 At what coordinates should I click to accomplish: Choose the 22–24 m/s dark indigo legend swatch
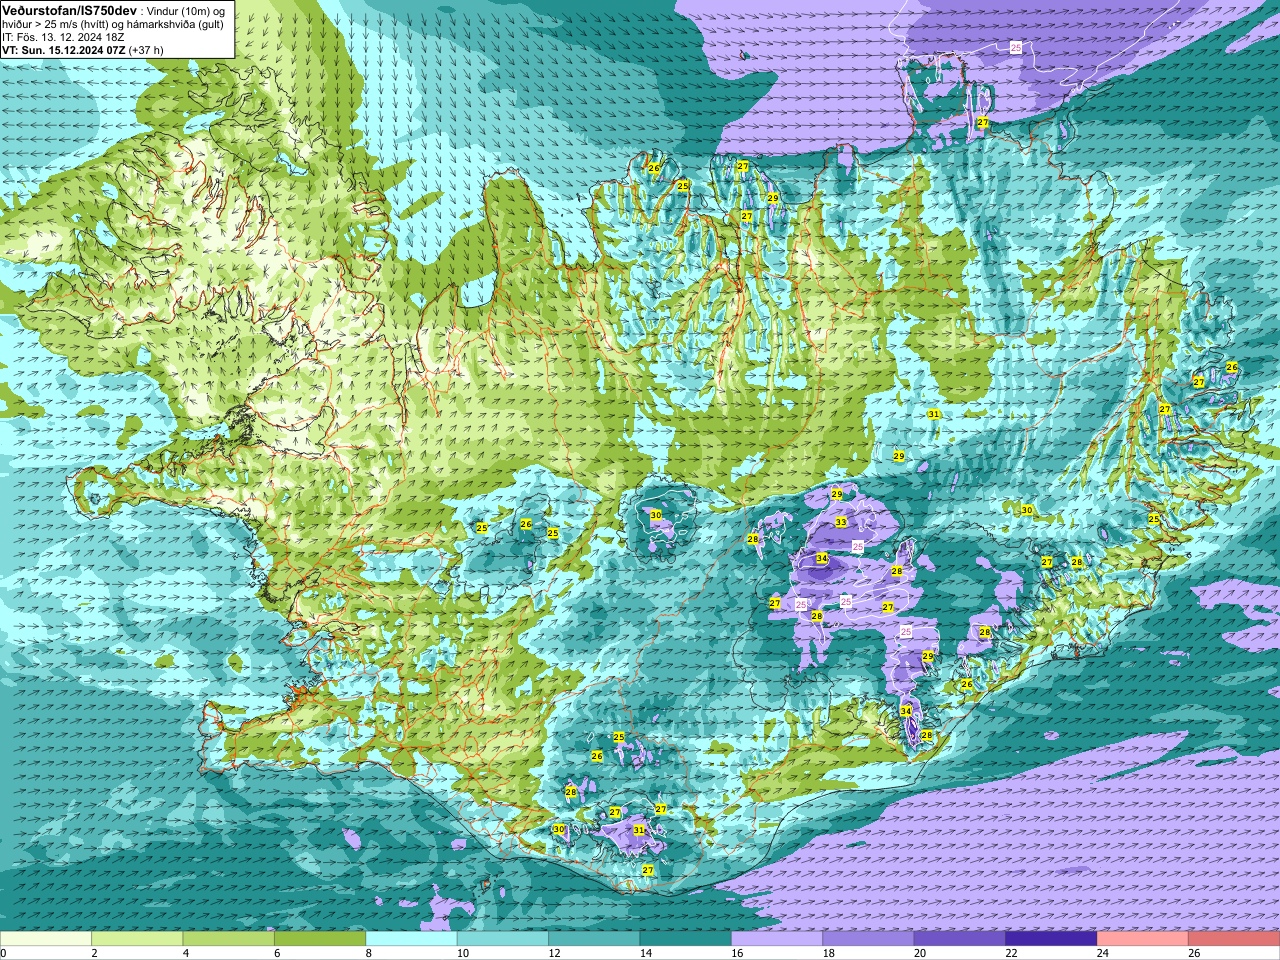[1052, 939]
